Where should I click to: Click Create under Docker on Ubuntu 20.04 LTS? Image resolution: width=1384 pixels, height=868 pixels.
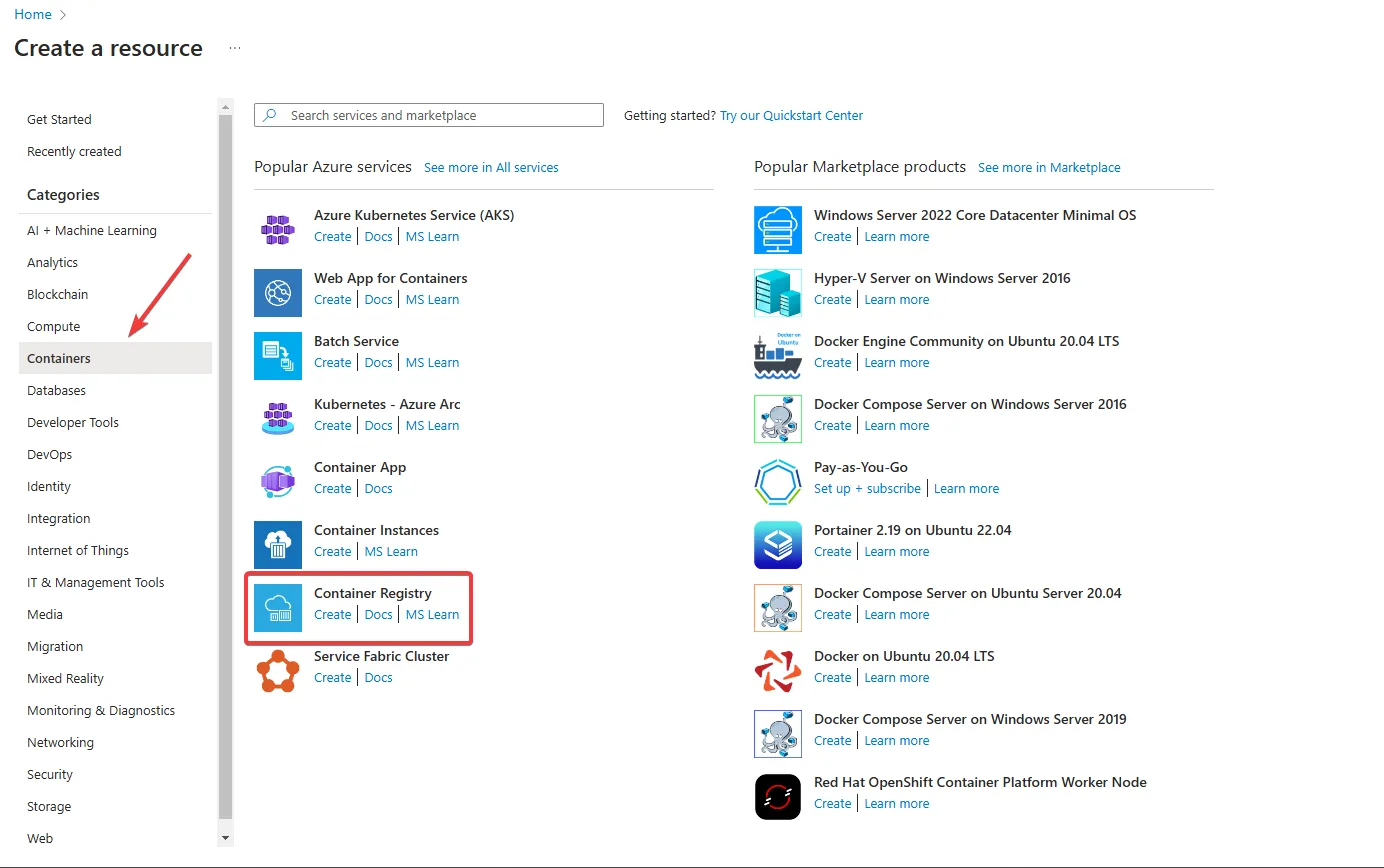[833, 677]
